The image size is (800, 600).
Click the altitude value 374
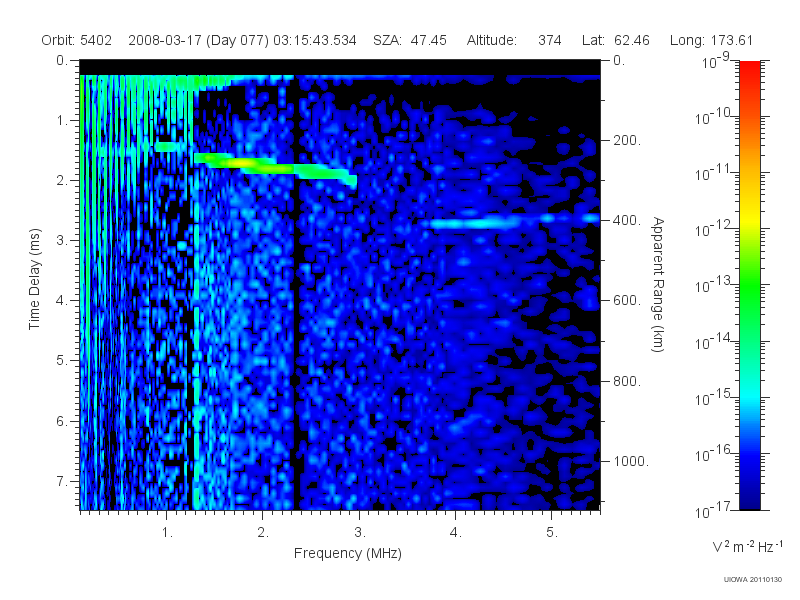click(x=549, y=40)
